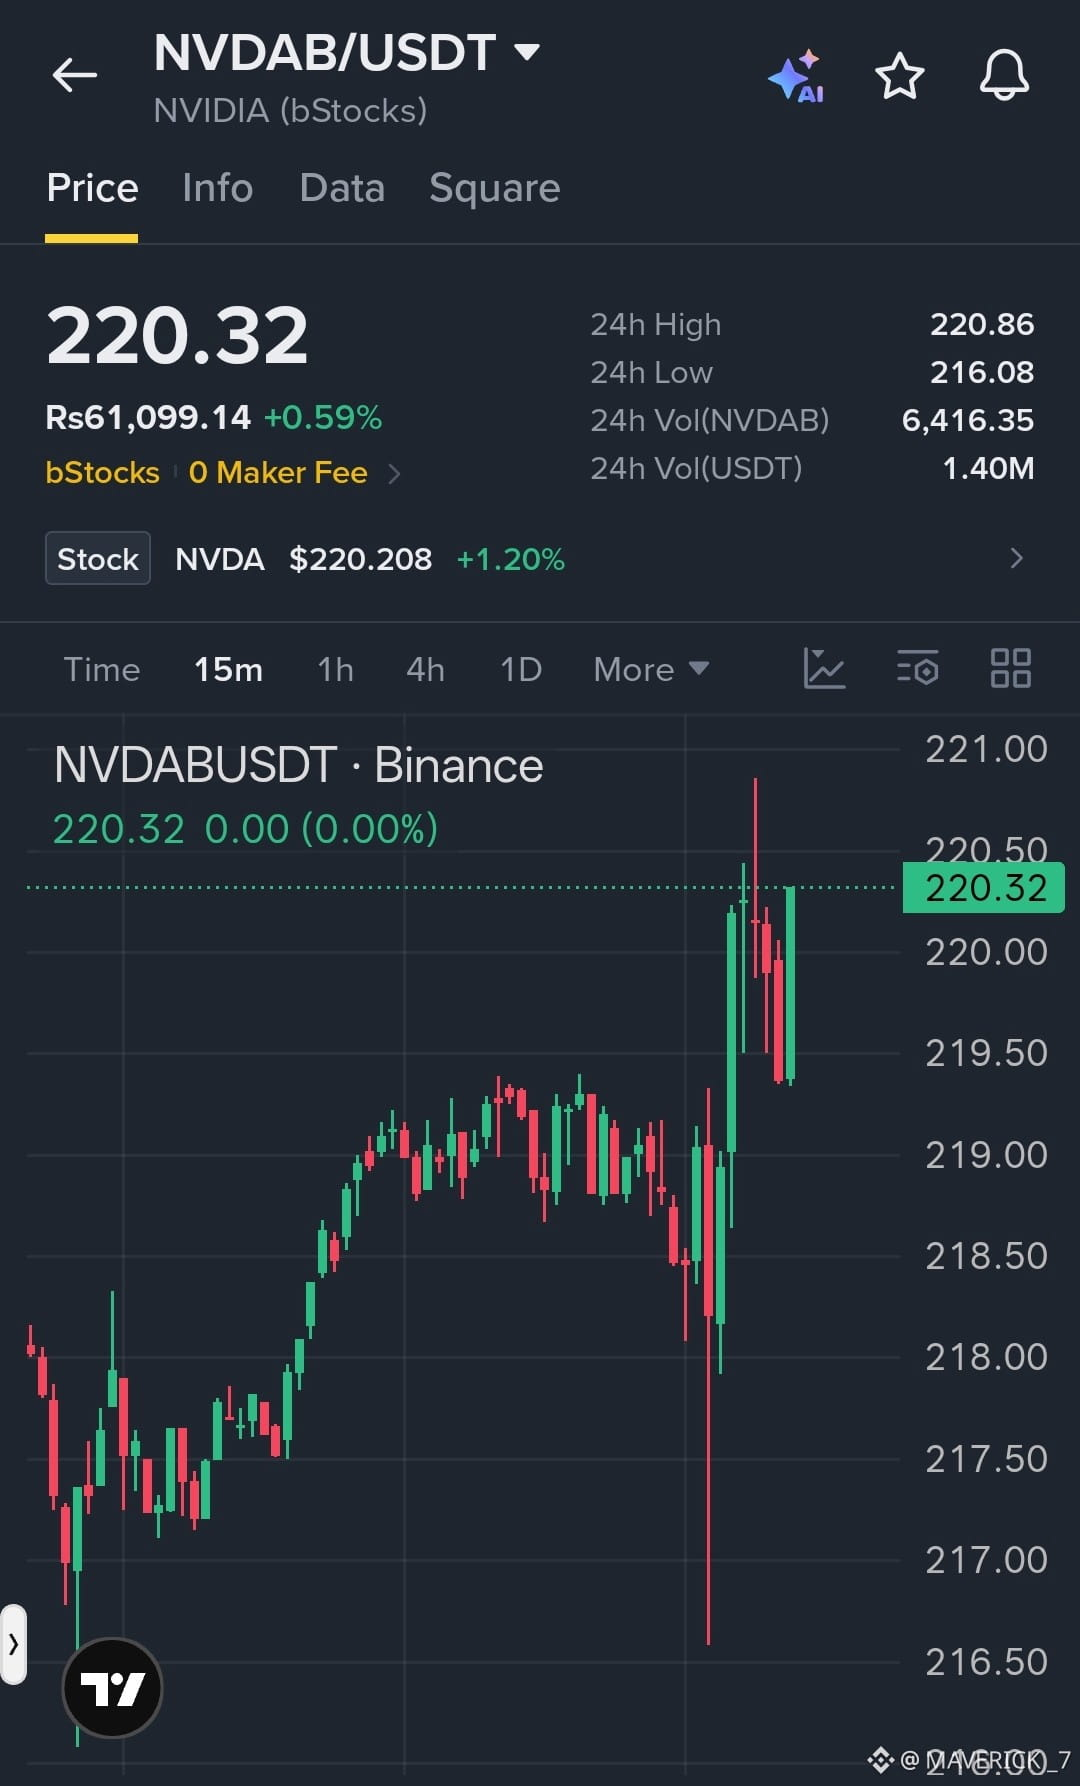Open the 0 Maker Fee chevron
The width and height of the screenshot is (1080, 1786).
coord(394,473)
